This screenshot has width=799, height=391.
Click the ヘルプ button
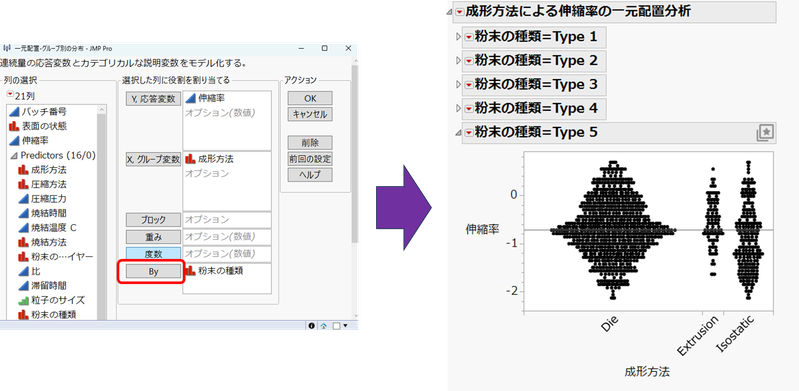click(x=310, y=175)
